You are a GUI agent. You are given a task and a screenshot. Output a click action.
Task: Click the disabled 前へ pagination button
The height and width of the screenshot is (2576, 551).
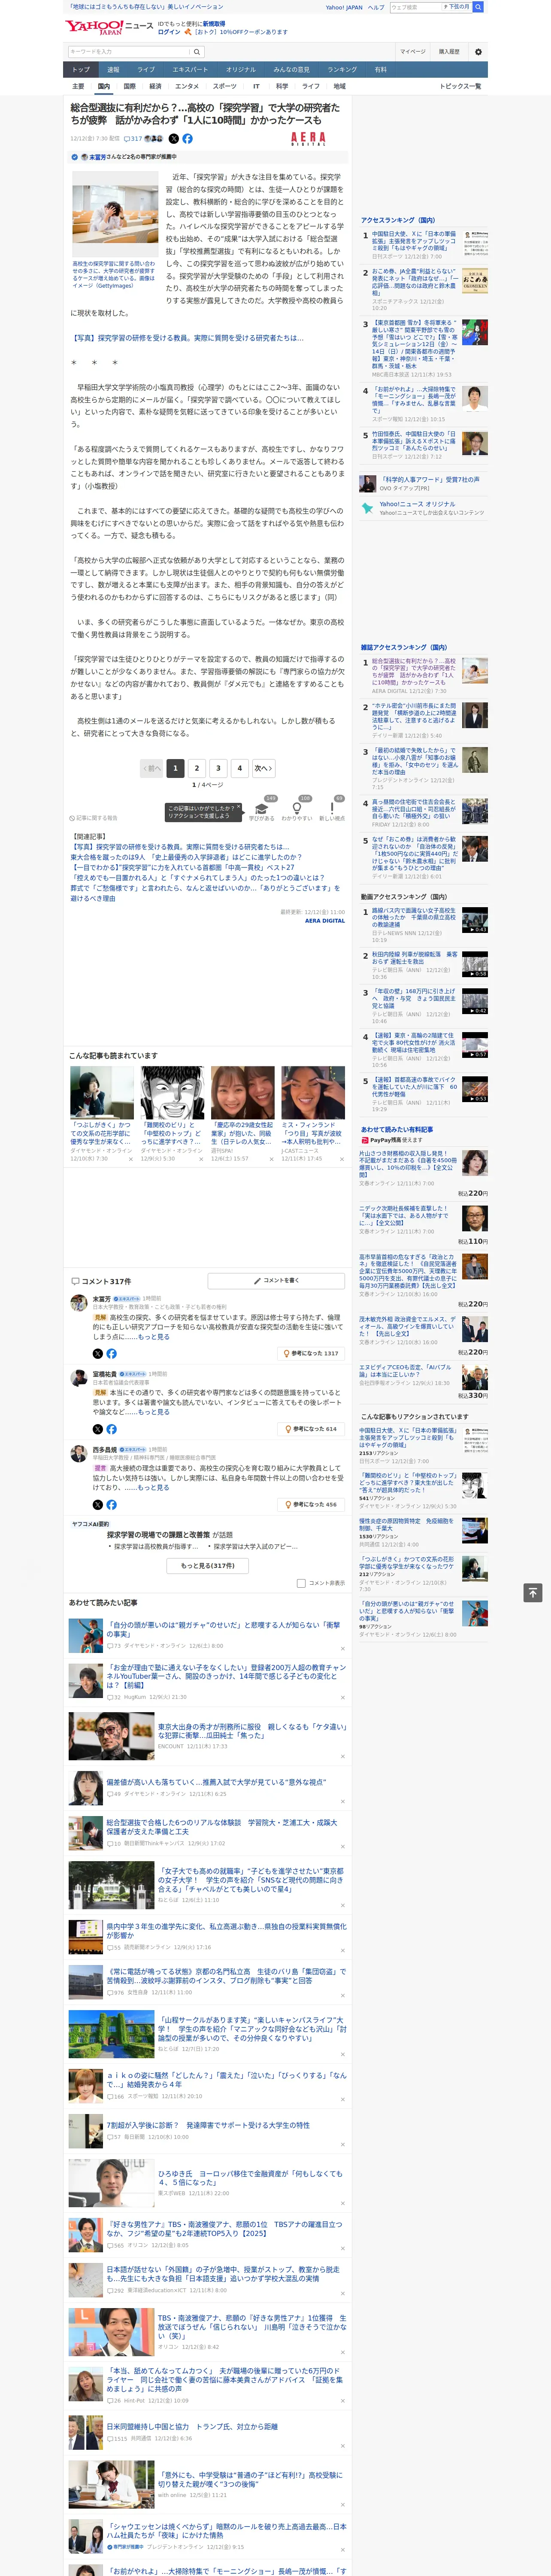[152, 768]
